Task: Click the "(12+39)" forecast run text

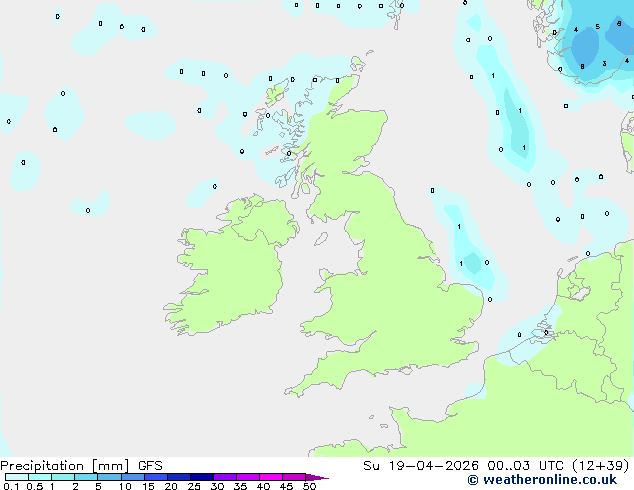Action: (601, 466)
